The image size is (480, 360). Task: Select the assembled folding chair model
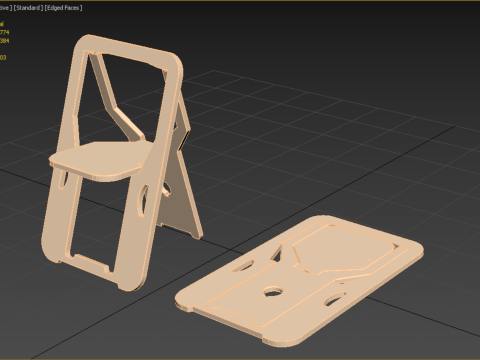tap(122, 162)
